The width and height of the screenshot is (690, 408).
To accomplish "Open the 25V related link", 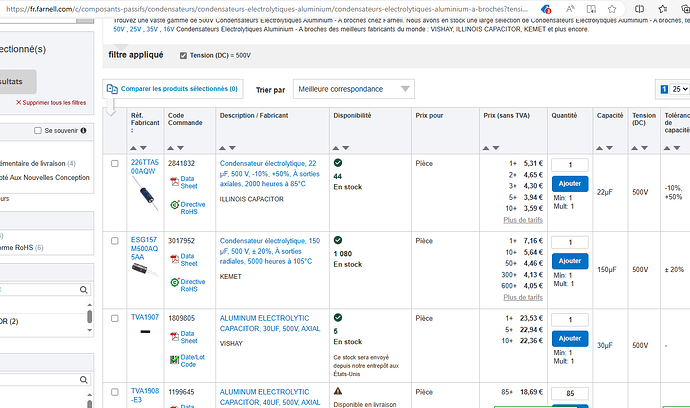I will [136, 29].
